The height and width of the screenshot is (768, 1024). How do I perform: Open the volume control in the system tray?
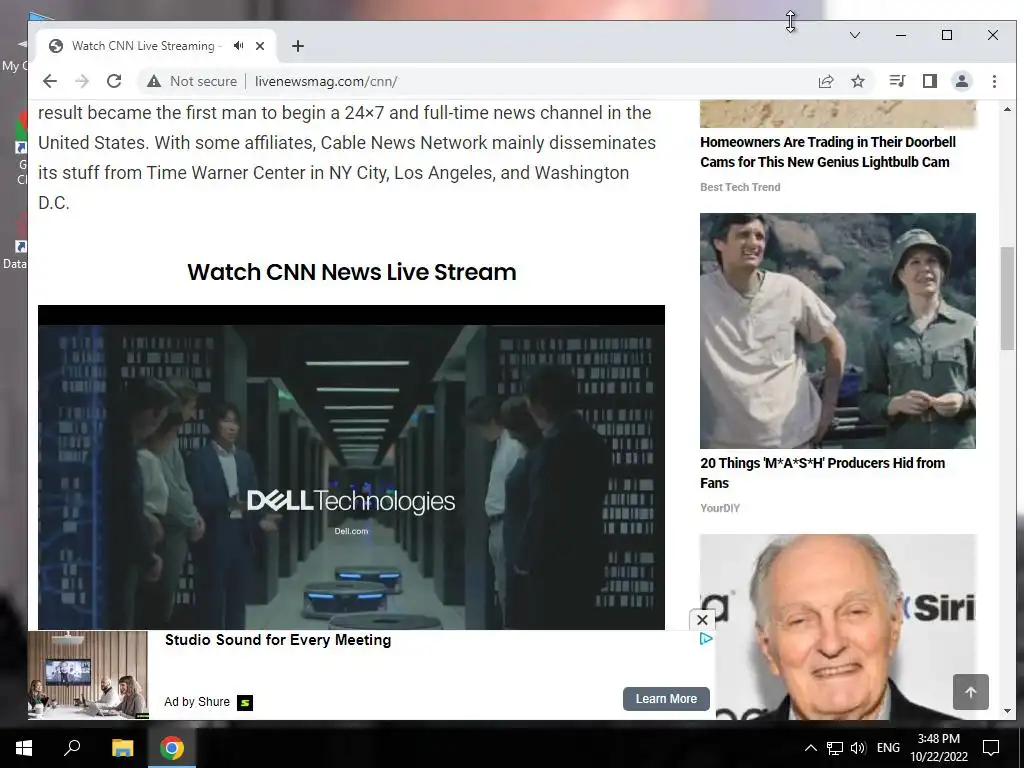coord(858,748)
